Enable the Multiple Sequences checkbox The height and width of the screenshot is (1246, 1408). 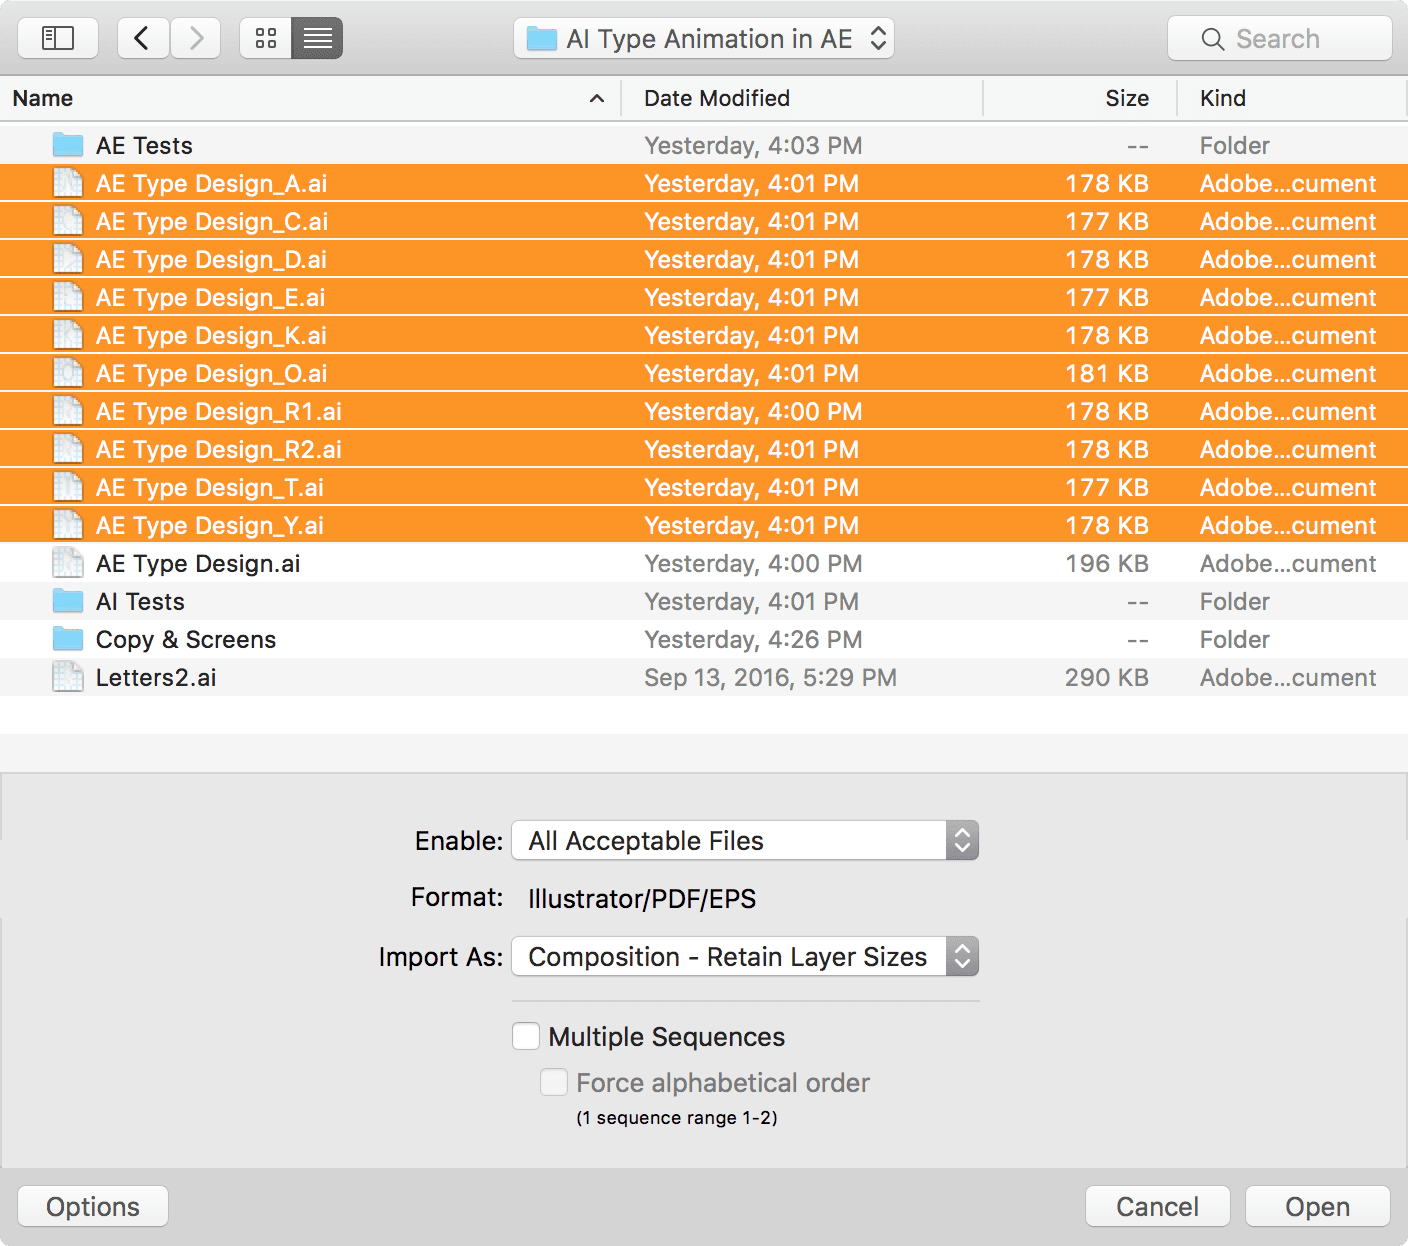click(526, 1036)
